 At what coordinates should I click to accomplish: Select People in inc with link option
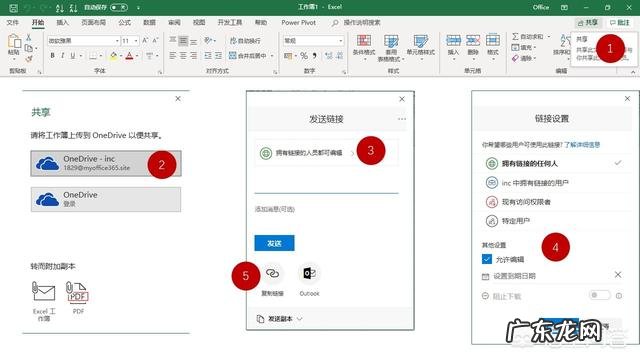click(553, 183)
